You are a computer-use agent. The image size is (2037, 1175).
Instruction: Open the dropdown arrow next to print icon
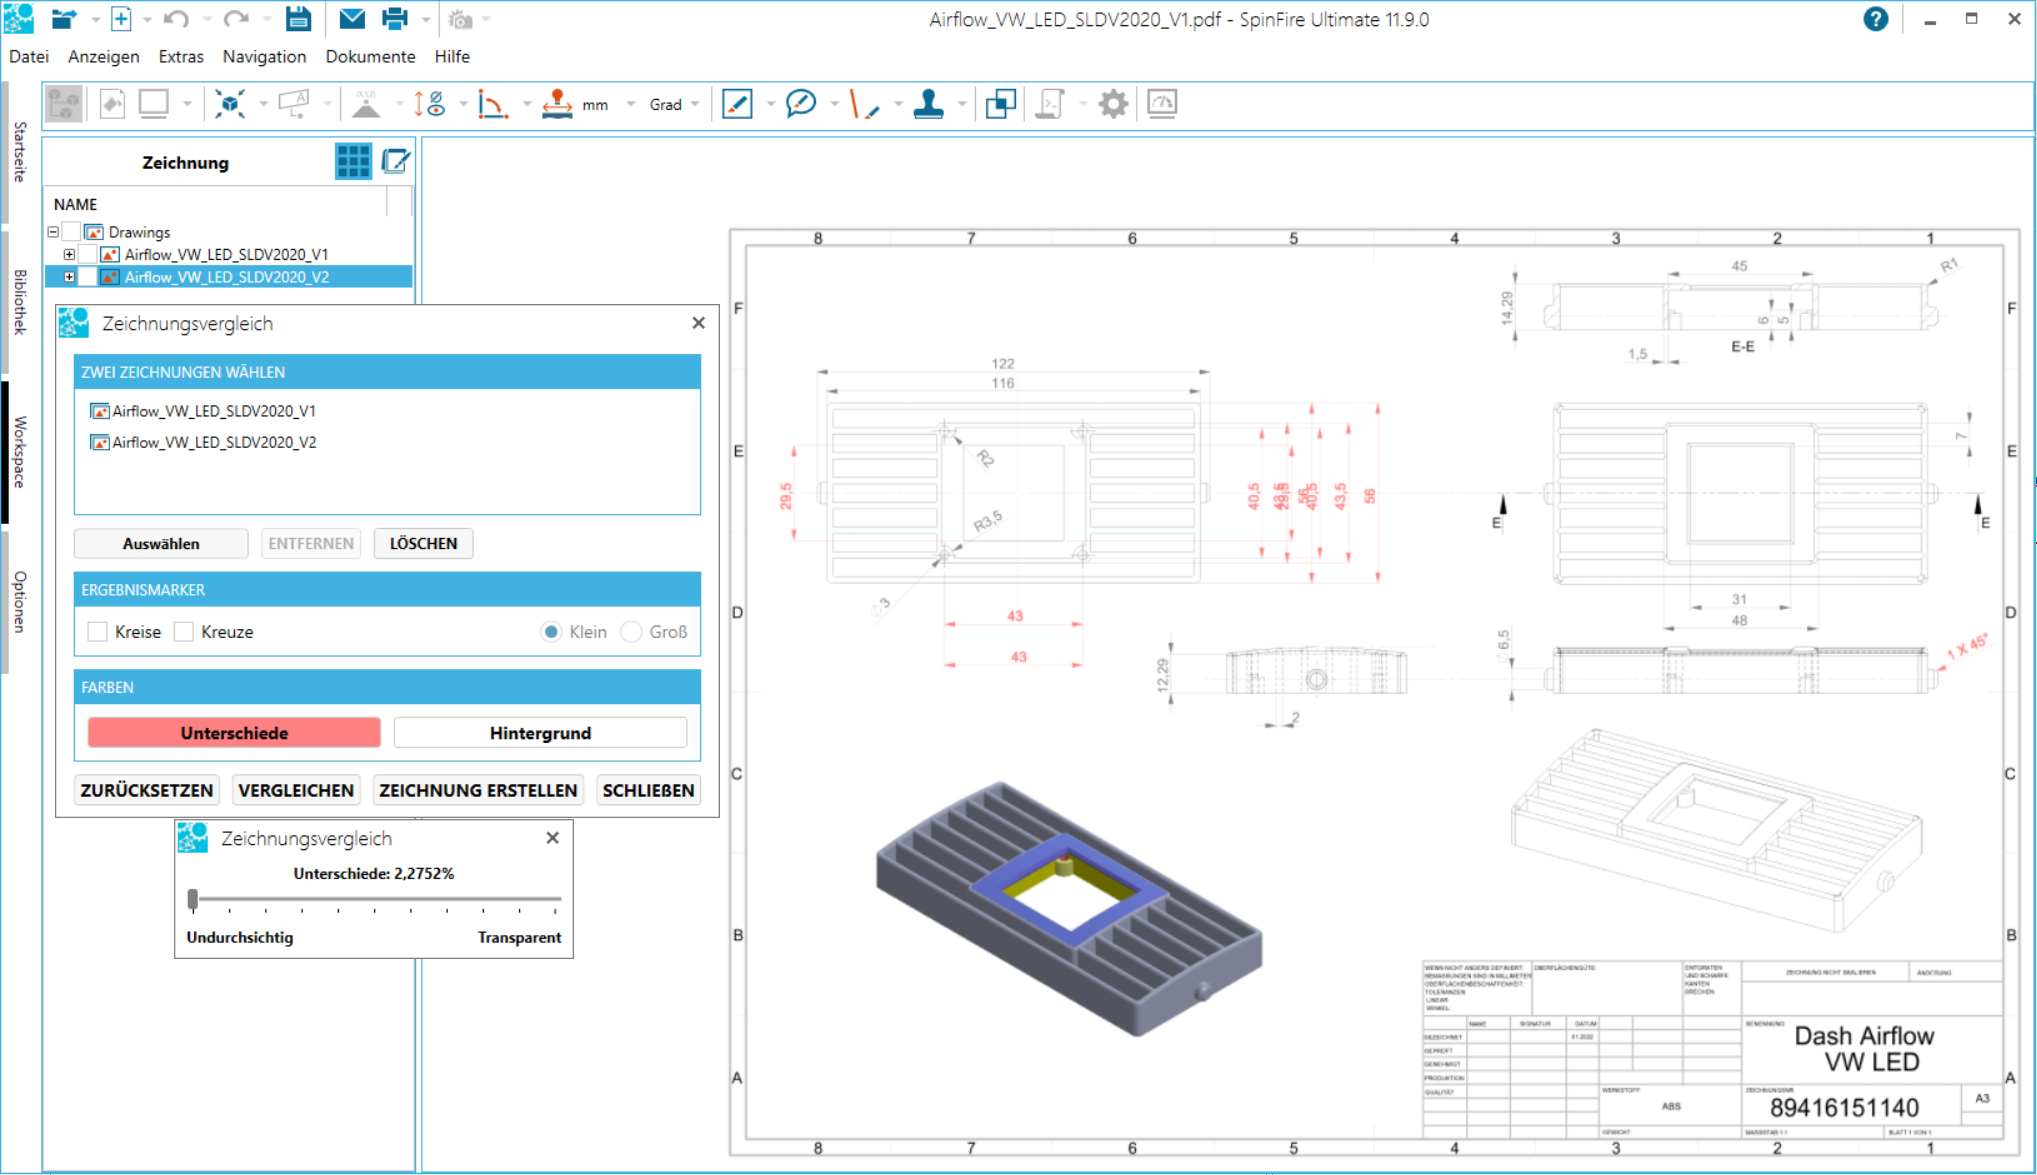(x=425, y=19)
